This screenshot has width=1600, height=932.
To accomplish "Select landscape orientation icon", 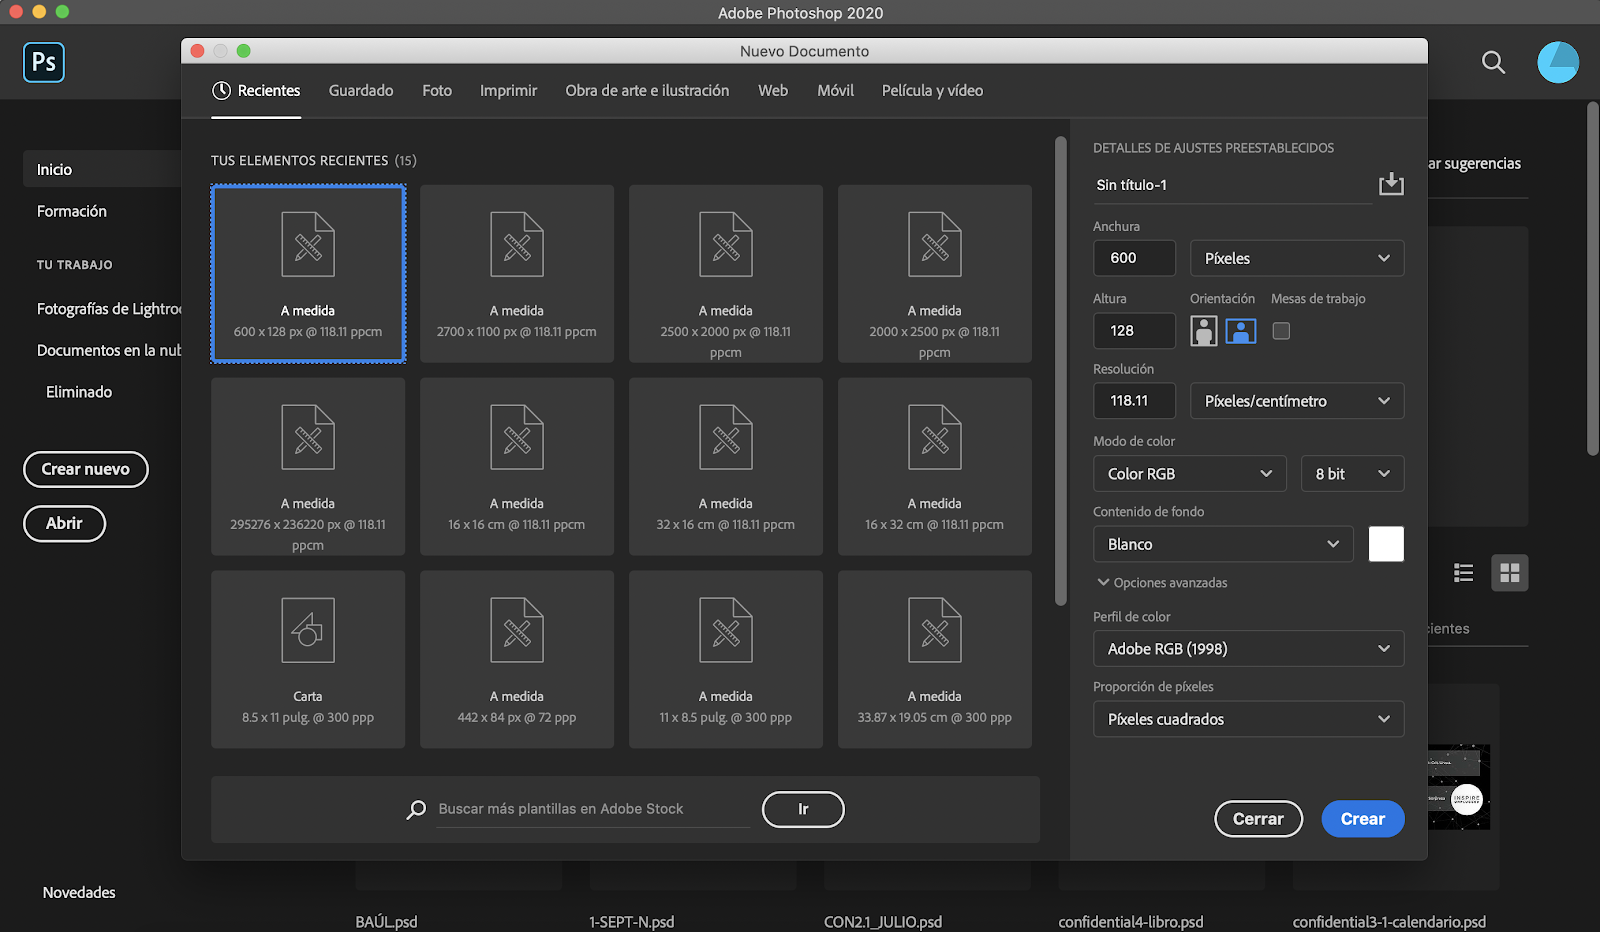I will [1241, 331].
